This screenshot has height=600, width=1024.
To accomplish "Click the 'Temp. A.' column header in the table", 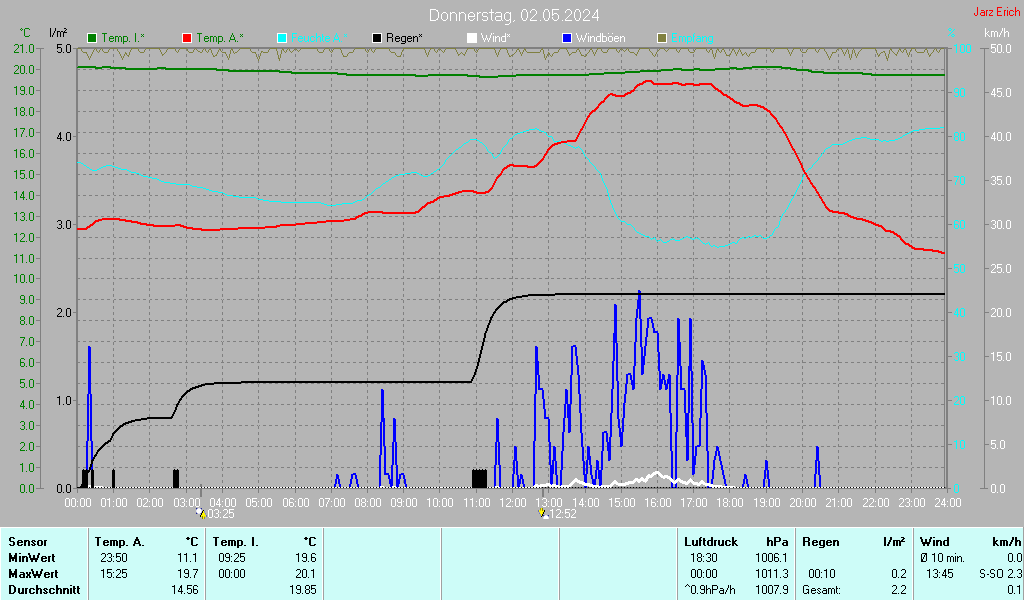I will (120, 542).
